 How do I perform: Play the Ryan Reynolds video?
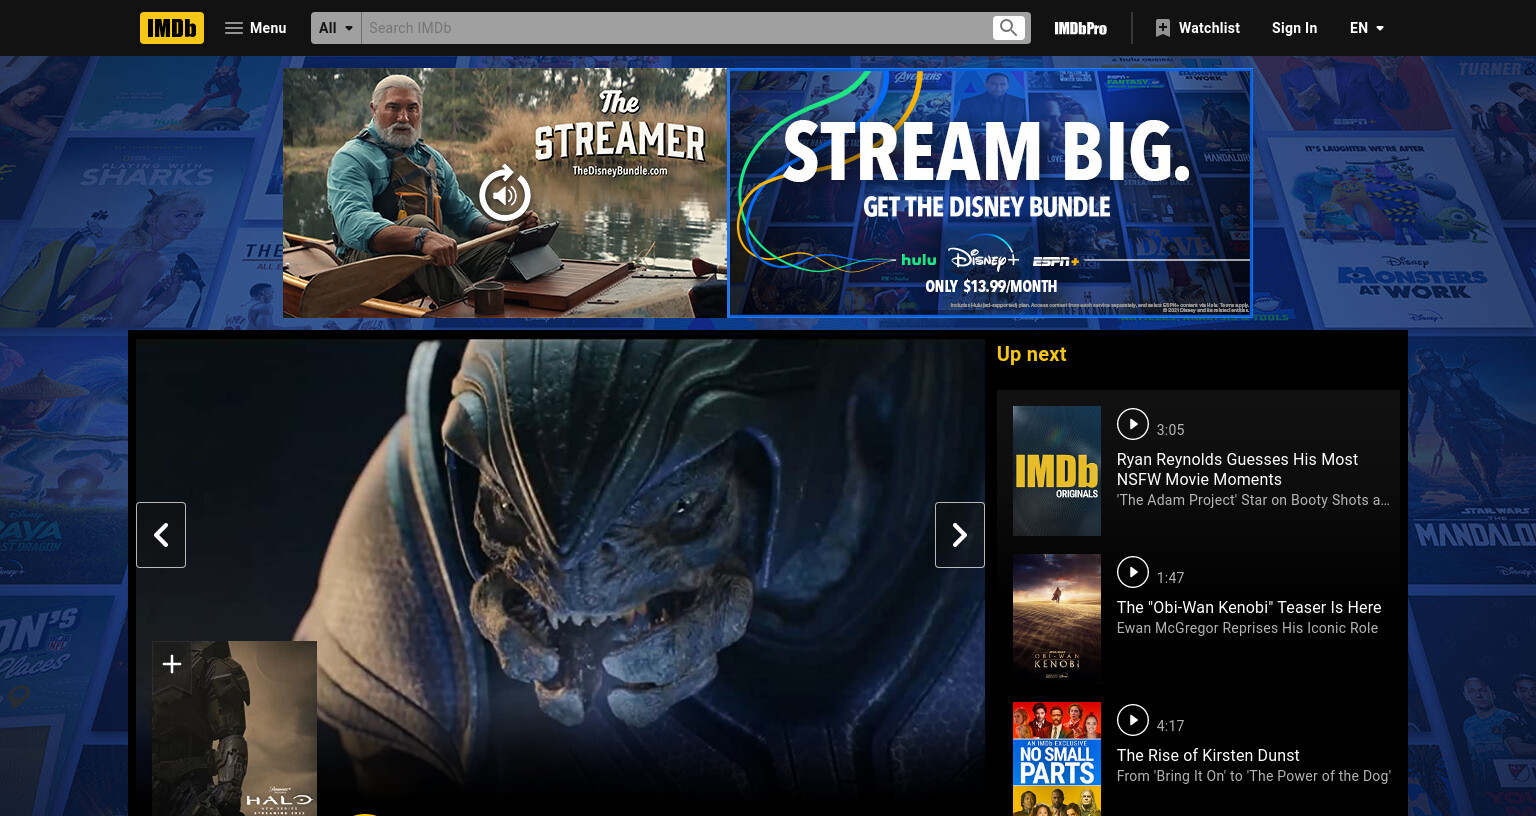[1133, 424]
